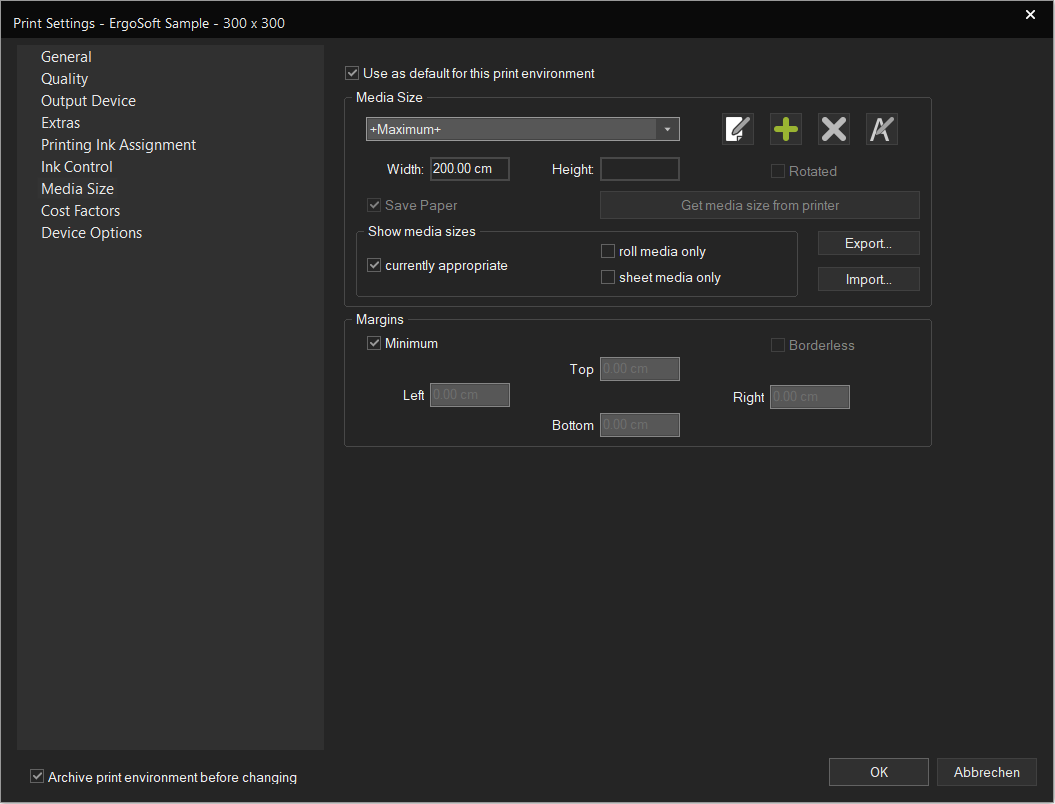Open Printing Ink Assignment page
This screenshot has width=1055, height=804.
tap(118, 145)
